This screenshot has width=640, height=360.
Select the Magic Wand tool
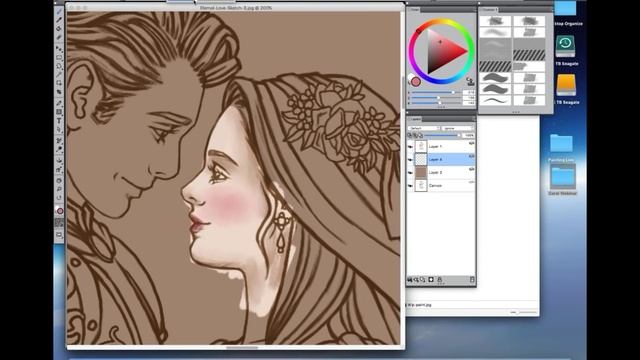point(59,74)
